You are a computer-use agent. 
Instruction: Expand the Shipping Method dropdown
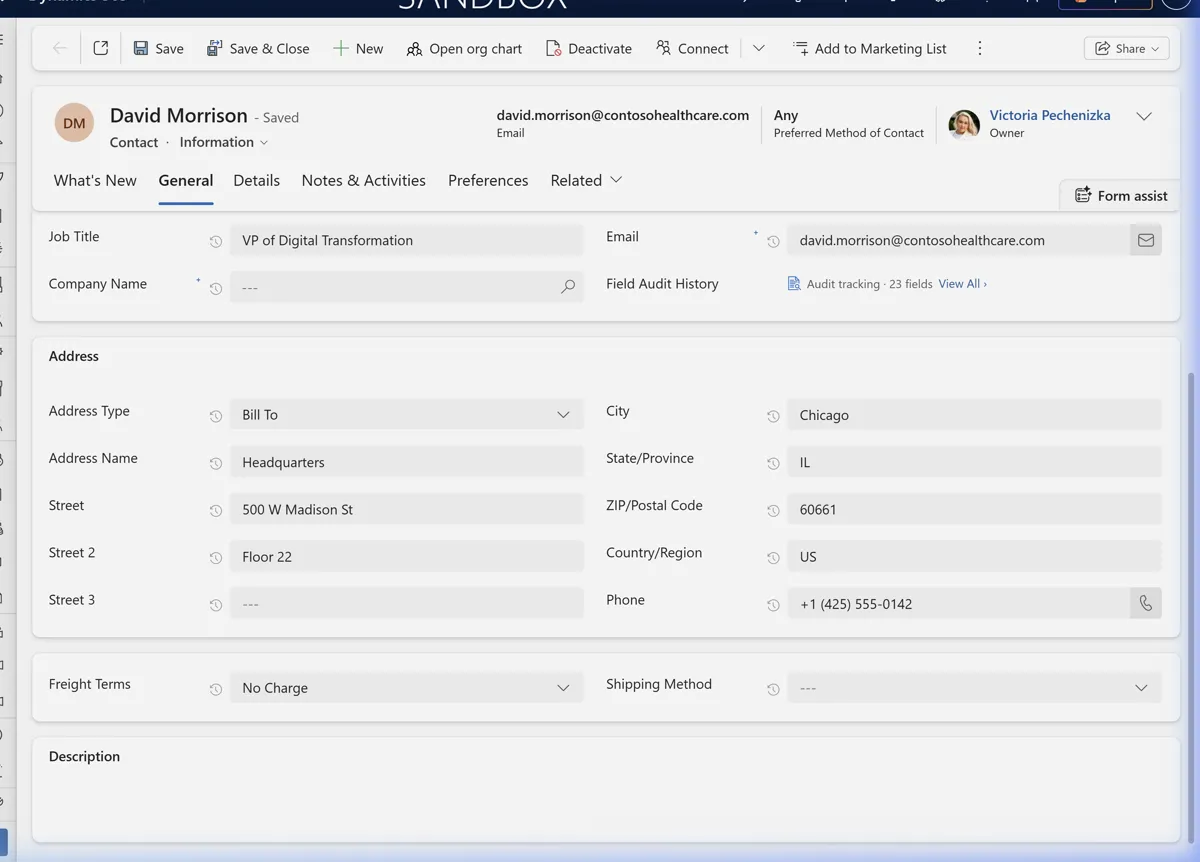pos(1141,688)
